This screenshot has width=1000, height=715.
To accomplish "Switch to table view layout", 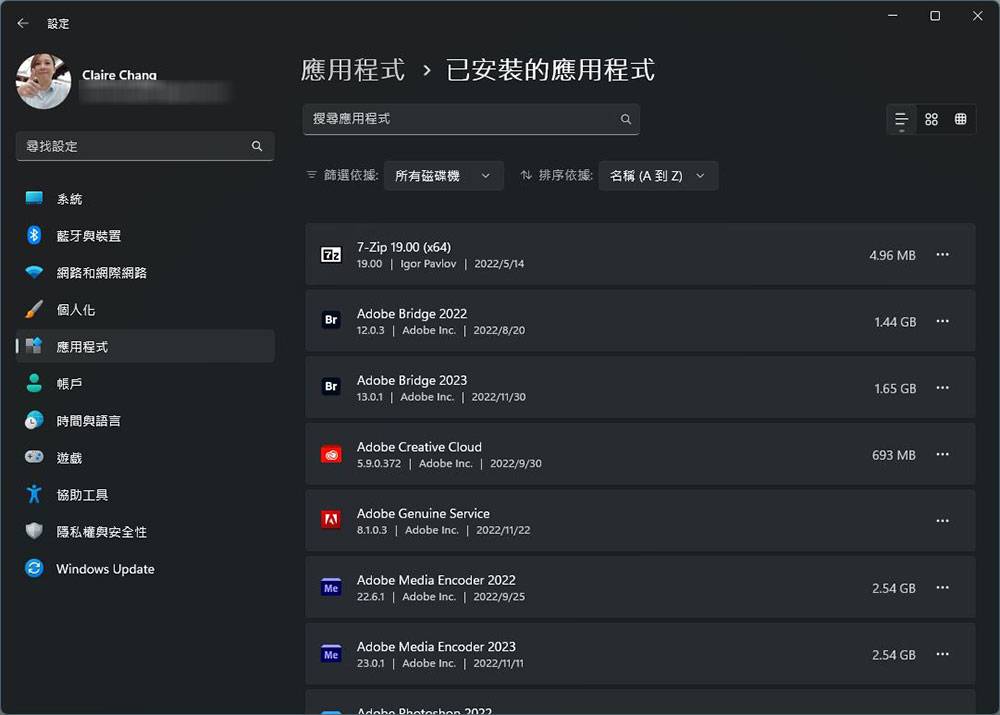I will (x=961, y=118).
